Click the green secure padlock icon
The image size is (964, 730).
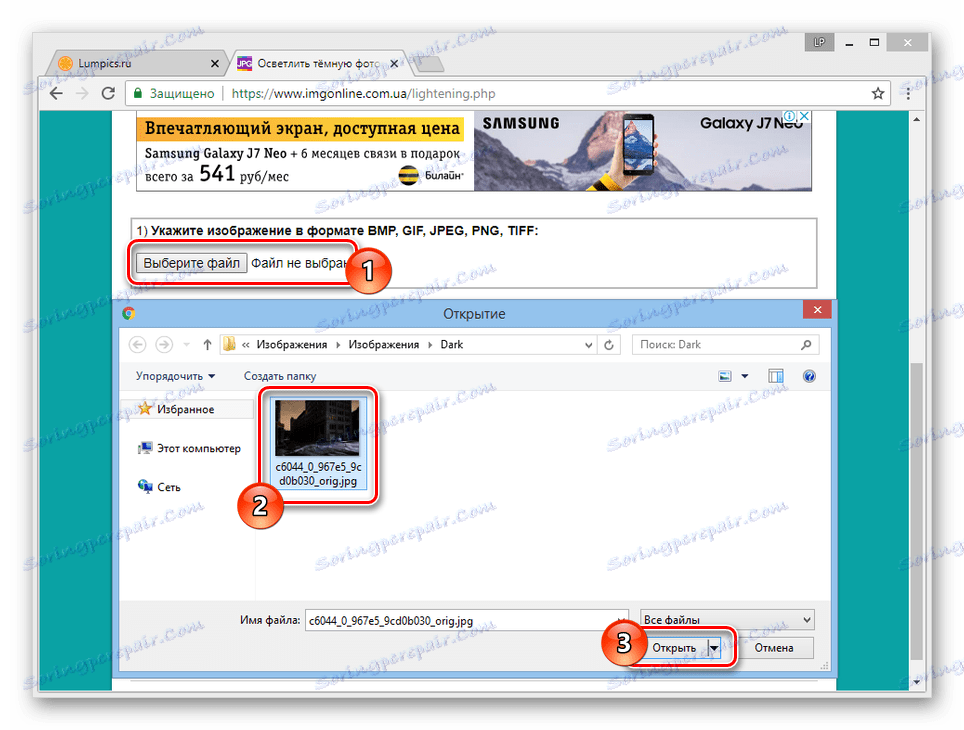point(138,93)
